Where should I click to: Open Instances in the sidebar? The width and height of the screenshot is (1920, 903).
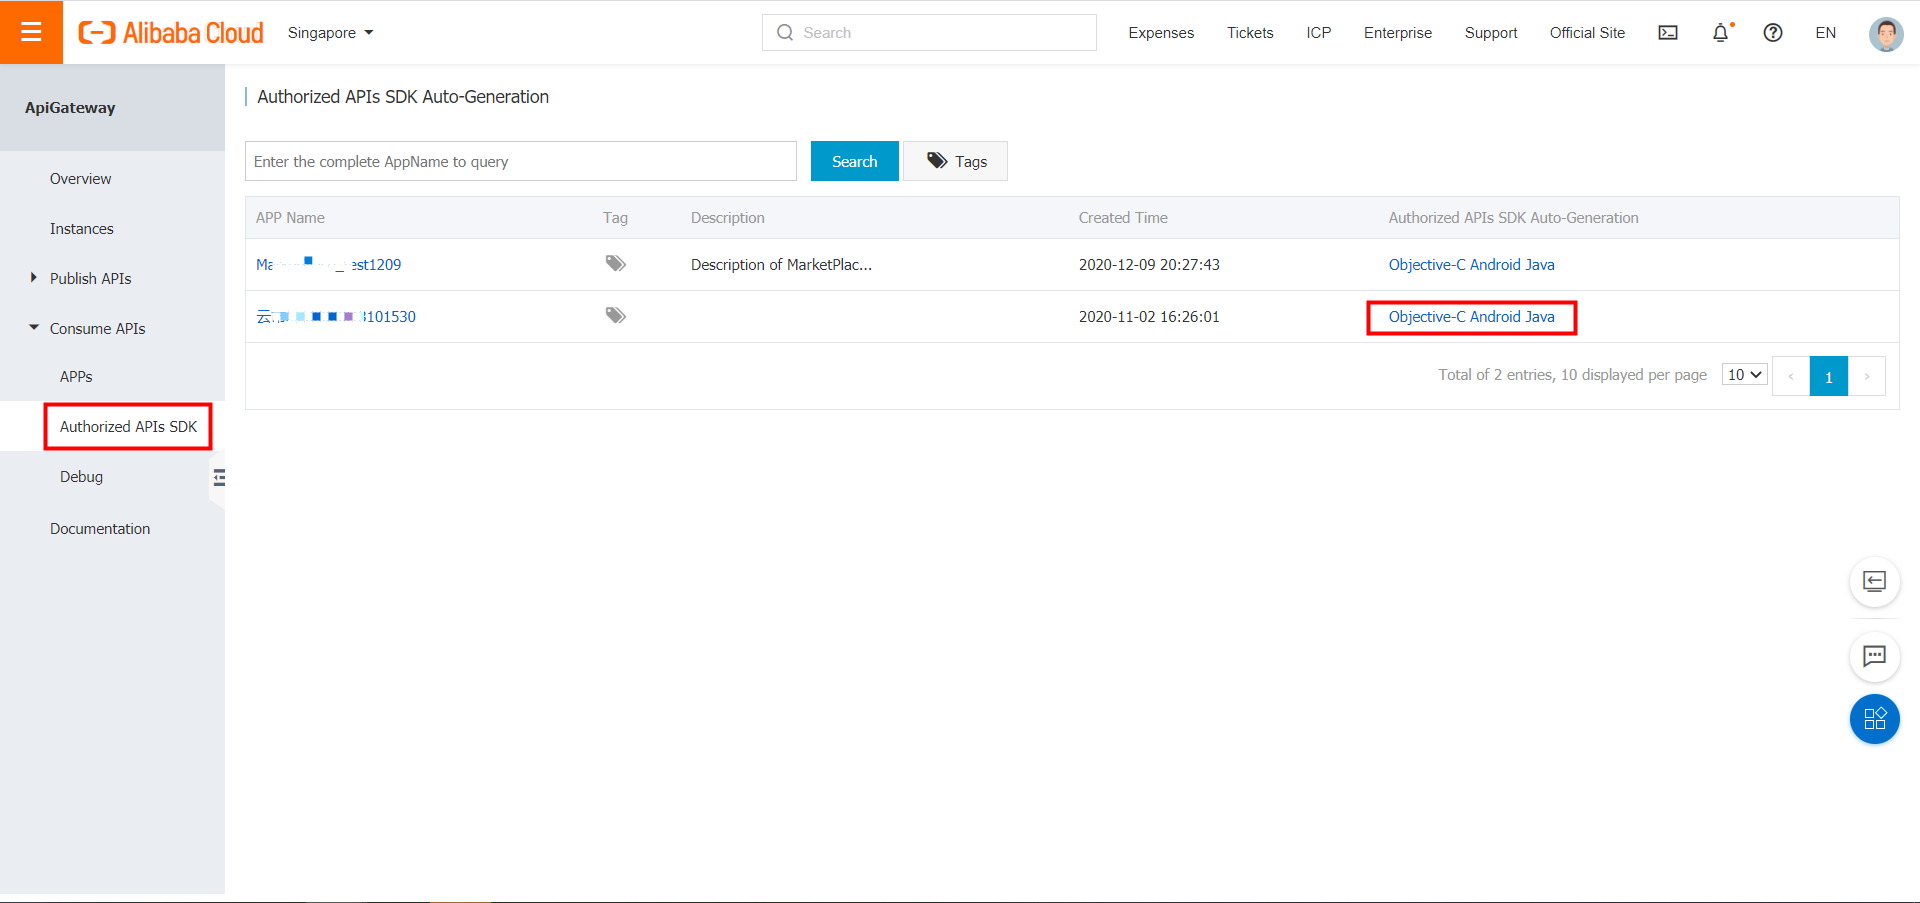(x=82, y=229)
